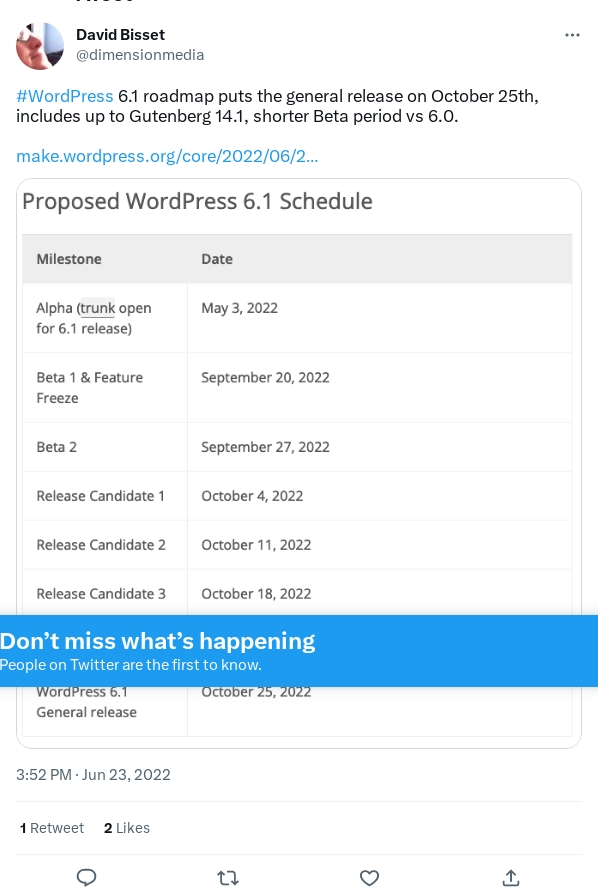The image size is (598, 892).
Task: Click People on Twitter are first to know text
Action: click(x=131, y=664)
